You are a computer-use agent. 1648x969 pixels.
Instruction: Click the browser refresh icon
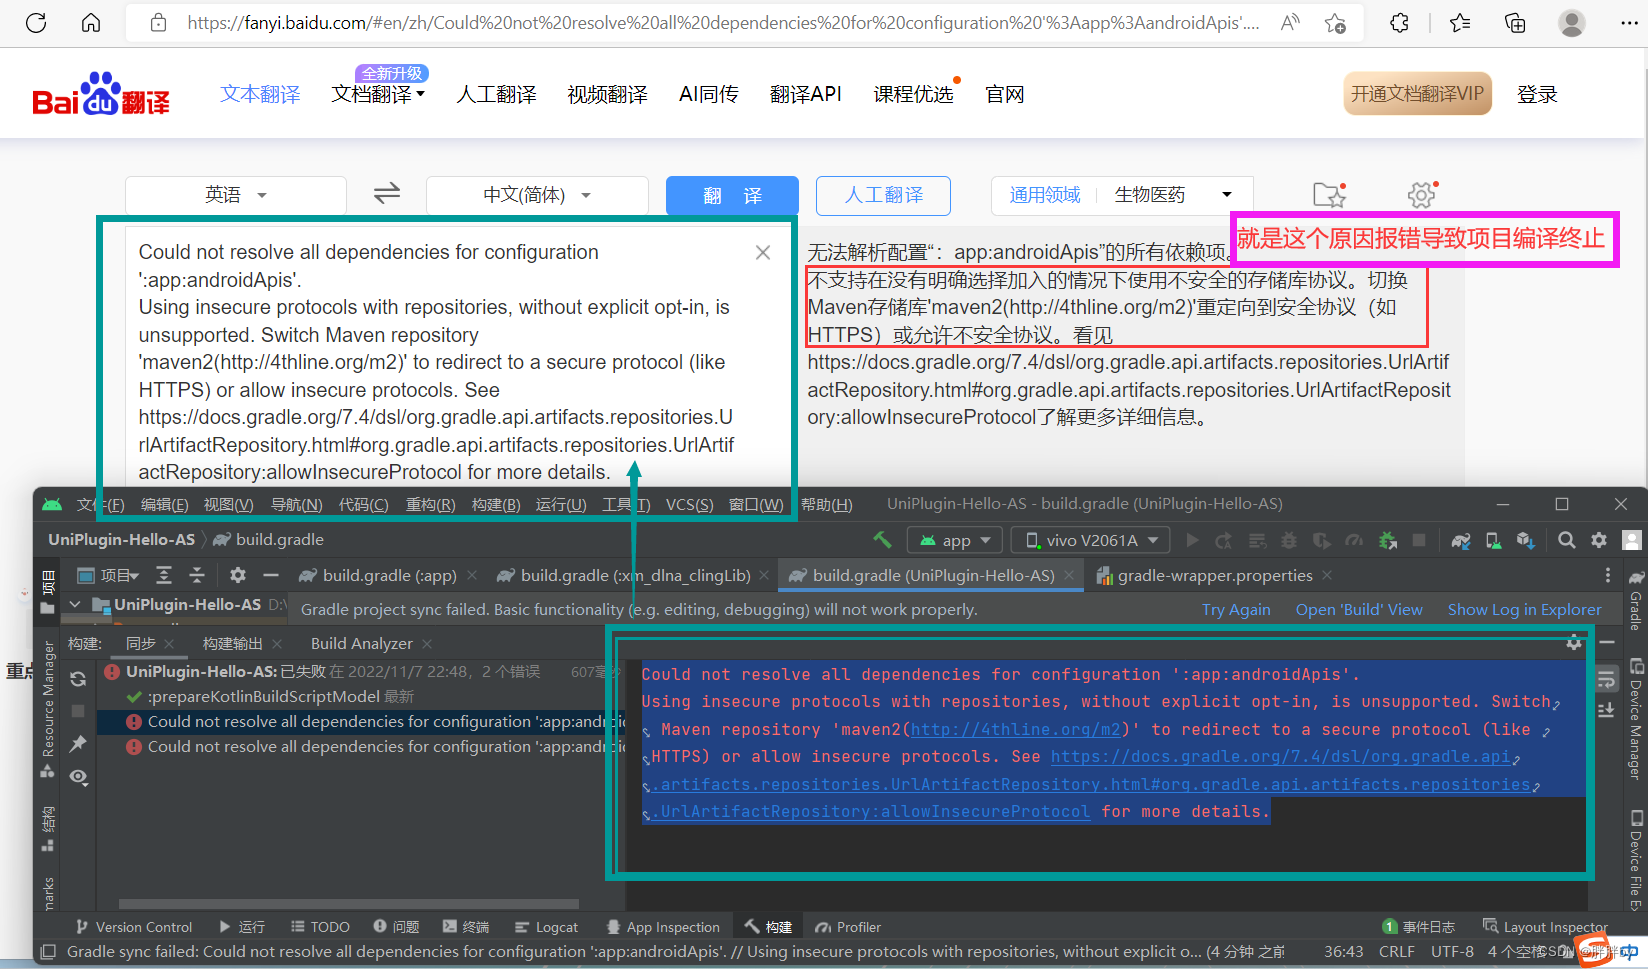coord(36,23)
